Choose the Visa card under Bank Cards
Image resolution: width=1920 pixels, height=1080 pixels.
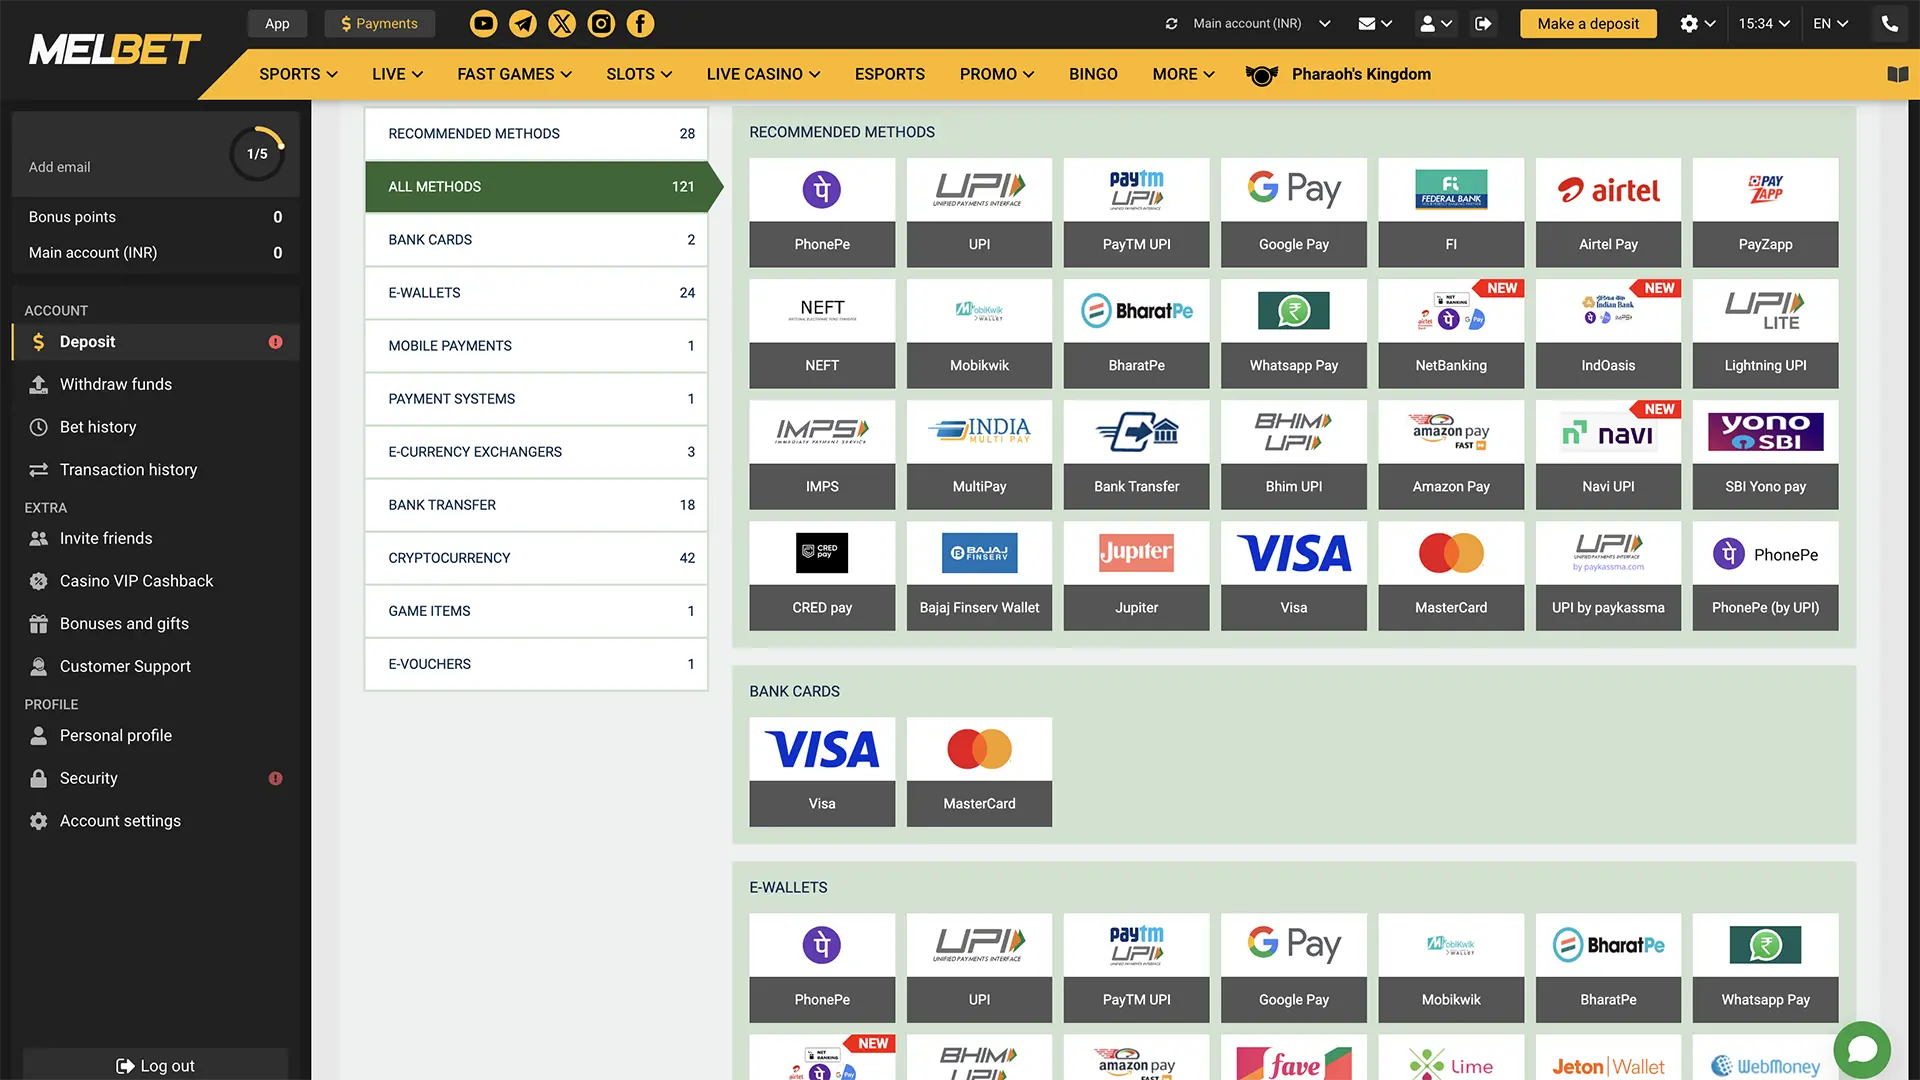[x=822, y=770]
